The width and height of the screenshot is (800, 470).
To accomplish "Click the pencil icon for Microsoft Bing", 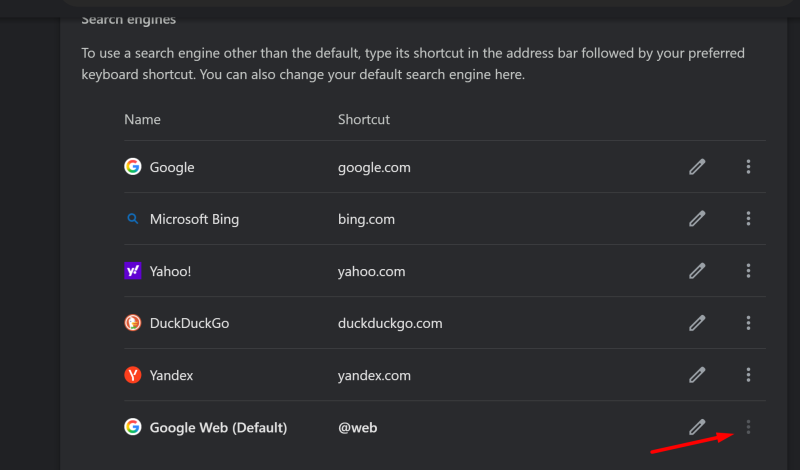I will (697, 219).
